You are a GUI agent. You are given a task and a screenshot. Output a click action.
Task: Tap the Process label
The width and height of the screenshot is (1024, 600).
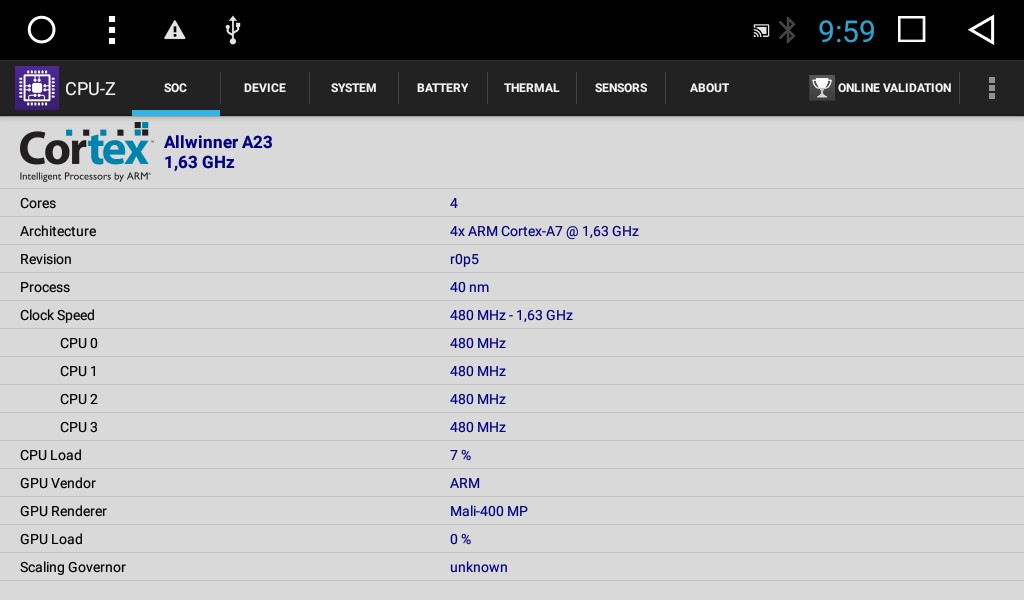pyautogui.click(x=45, y=287)
